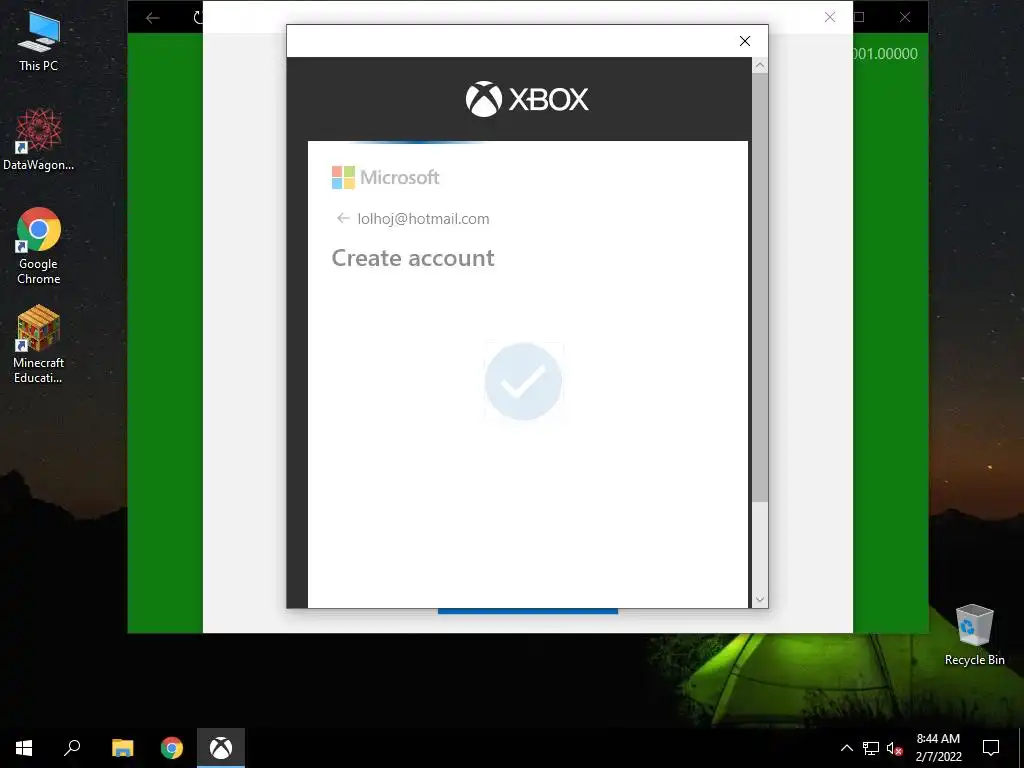
Task: Maximize the green Xbox background window
Action: click(x=859, y=17)
